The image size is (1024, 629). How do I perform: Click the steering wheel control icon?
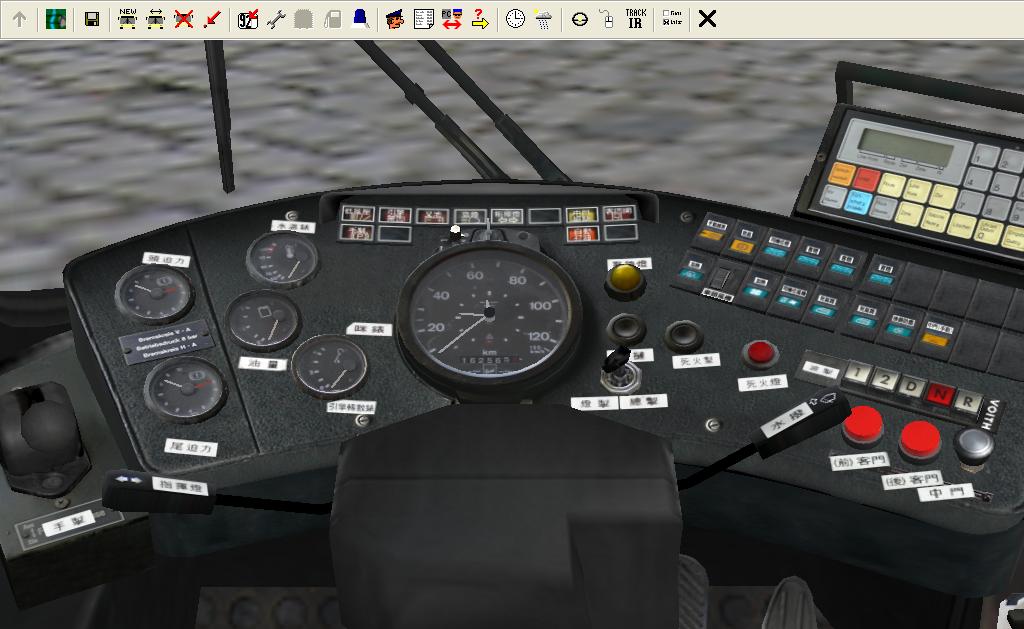(579, 20)
